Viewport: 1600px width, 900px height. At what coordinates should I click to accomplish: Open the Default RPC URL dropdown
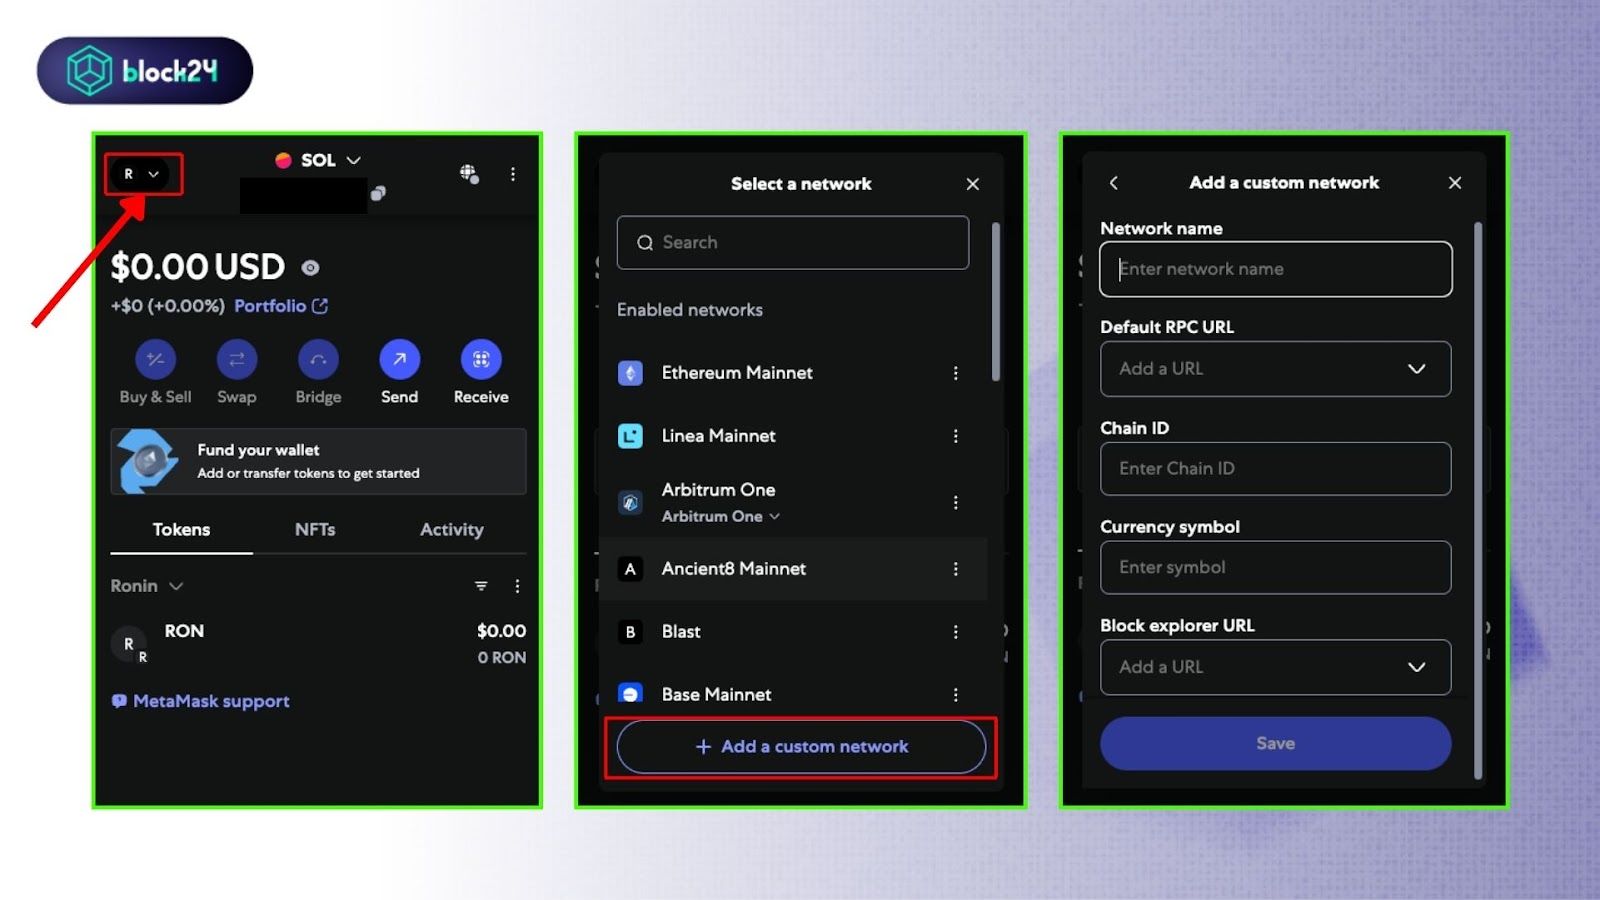pos(1276,369)
